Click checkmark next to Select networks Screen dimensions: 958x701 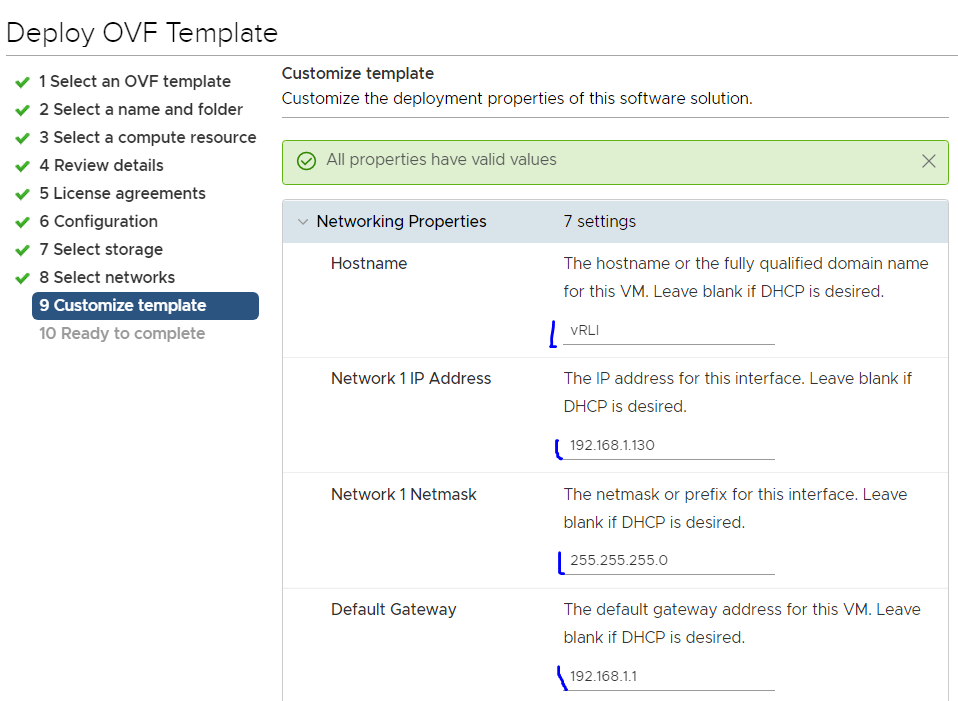[23, 278]
